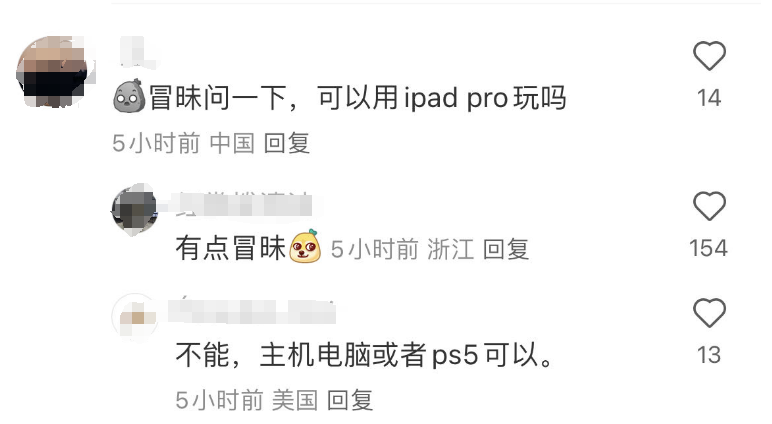Open avatar of the ps5 replier

click(x=134, y=316)
